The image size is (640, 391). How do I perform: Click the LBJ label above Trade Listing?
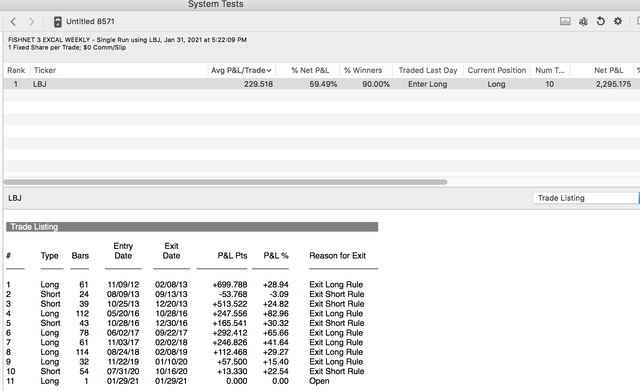15,198
